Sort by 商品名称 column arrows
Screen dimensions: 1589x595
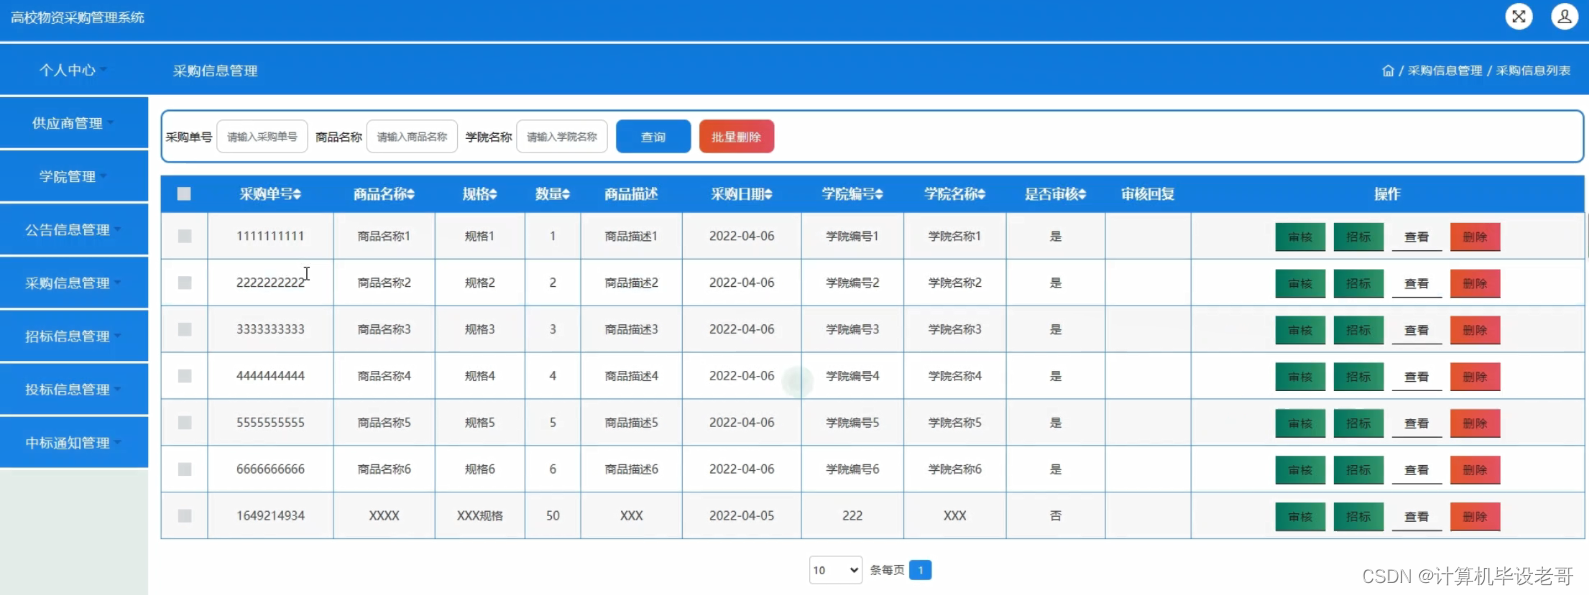click(x=411, y=194)
